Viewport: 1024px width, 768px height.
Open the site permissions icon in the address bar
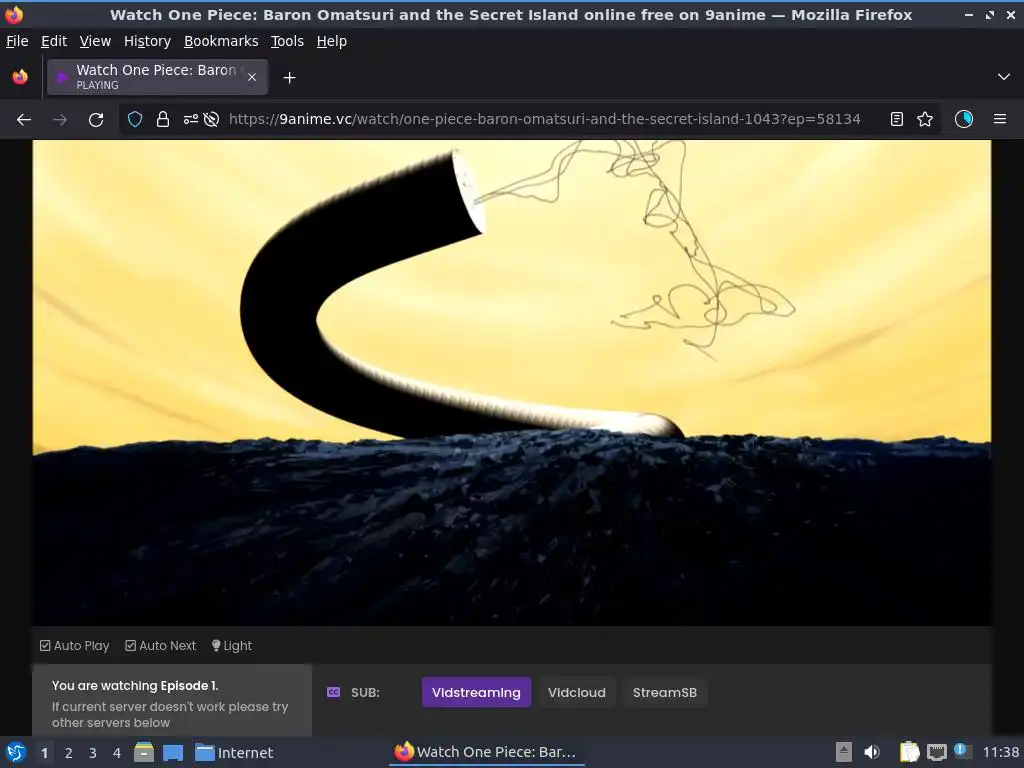190,120
